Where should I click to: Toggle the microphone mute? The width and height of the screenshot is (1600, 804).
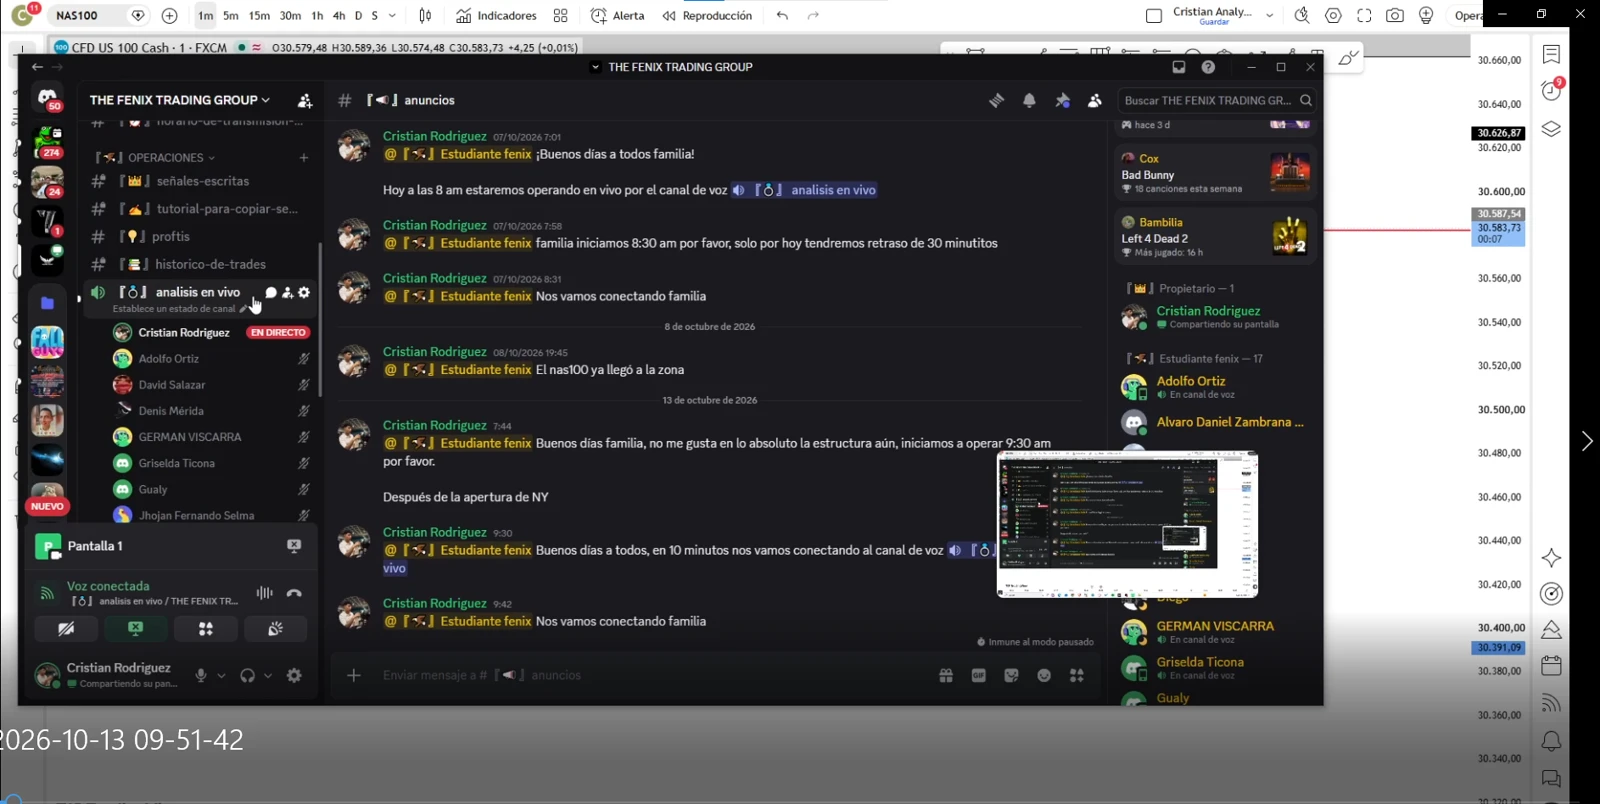coord(201,675)
